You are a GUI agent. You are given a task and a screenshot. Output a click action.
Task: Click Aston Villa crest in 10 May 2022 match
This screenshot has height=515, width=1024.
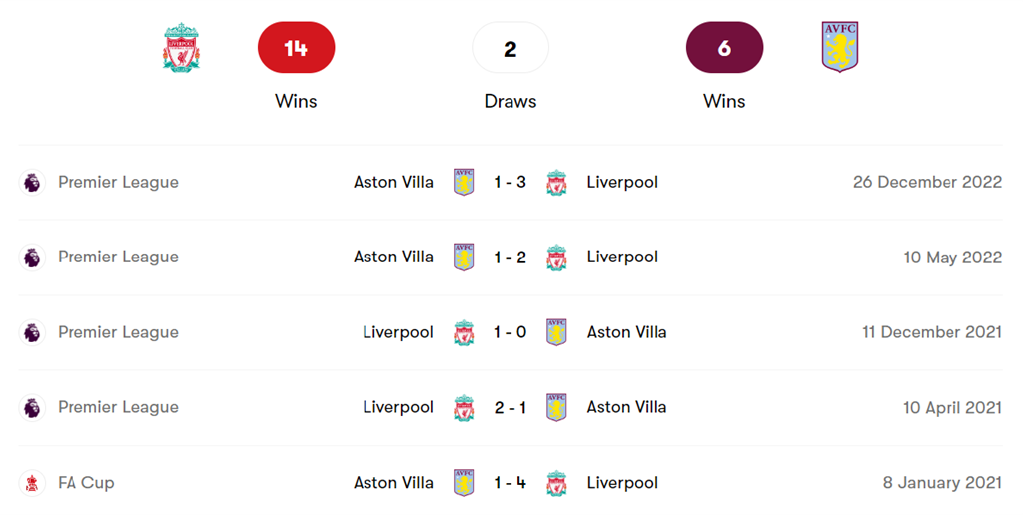[x=464, y=257]
